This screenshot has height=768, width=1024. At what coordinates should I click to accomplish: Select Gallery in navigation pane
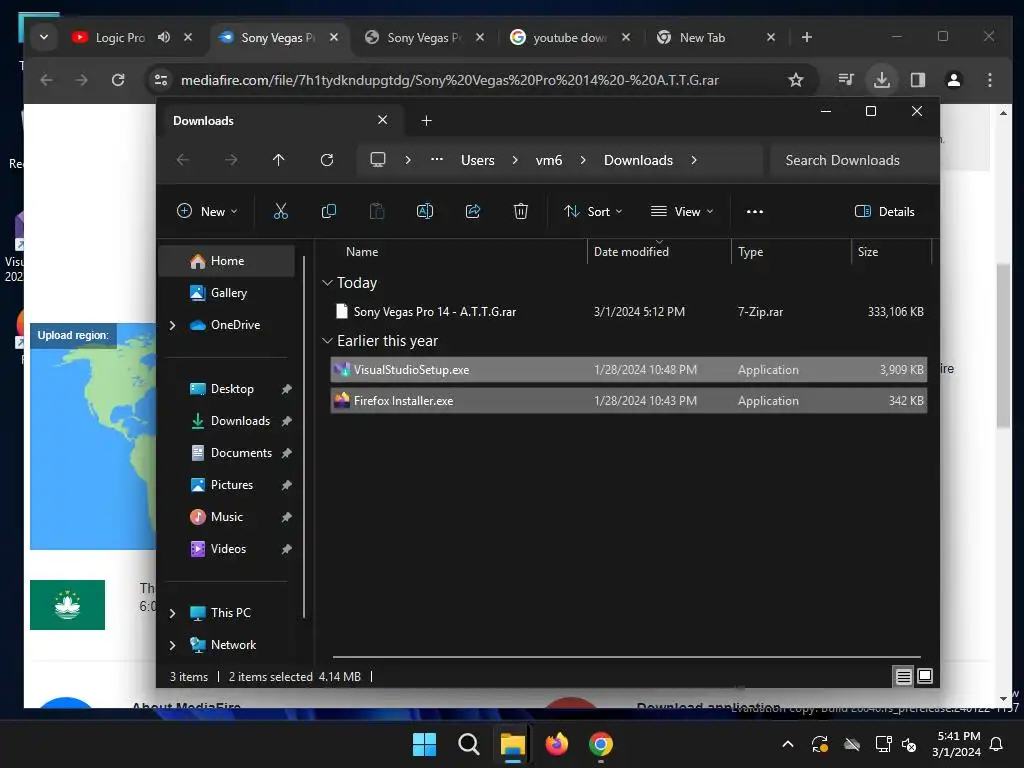[227, 293]
